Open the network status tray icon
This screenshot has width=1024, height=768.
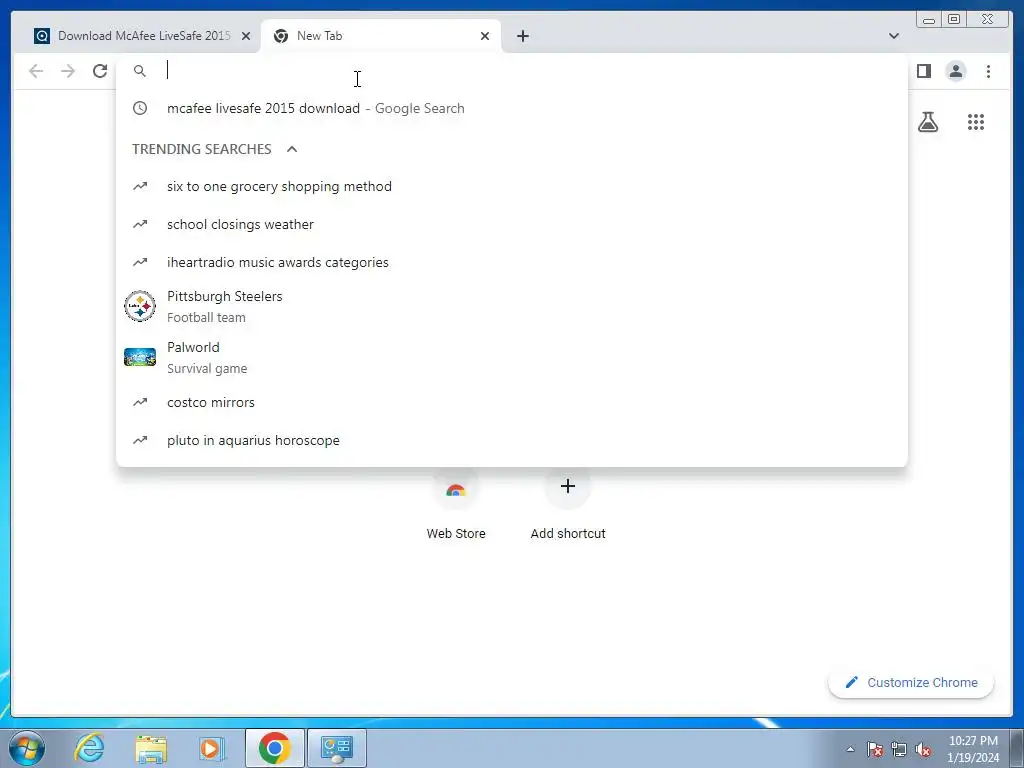(899, 749)
